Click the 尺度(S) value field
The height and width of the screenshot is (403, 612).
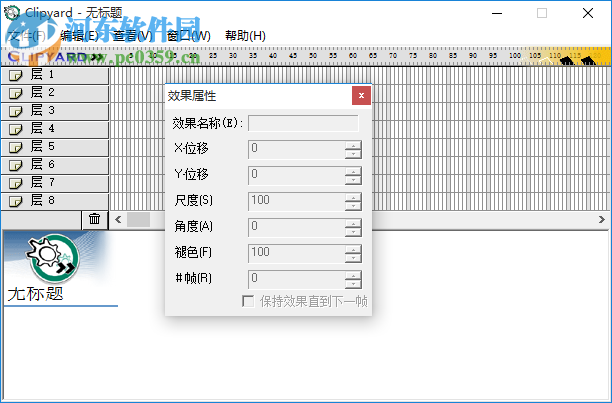tap(297, 202)
